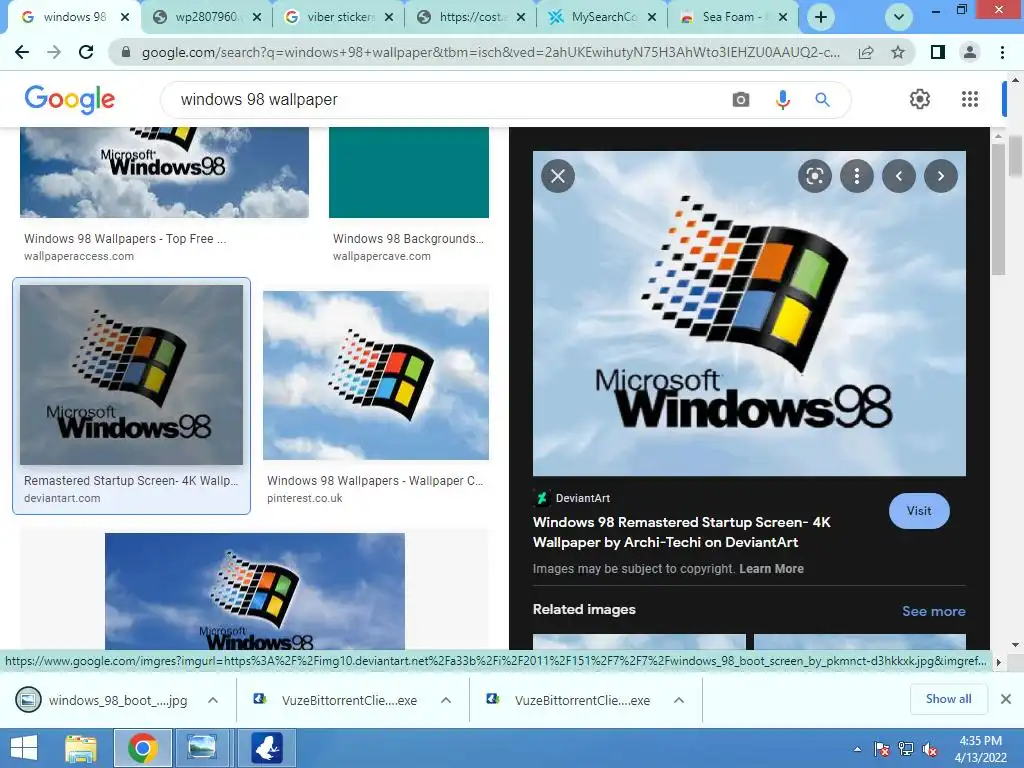1024x768 pixels.
Task: Open File Explorer from taskbar
Action: point(81,748)
